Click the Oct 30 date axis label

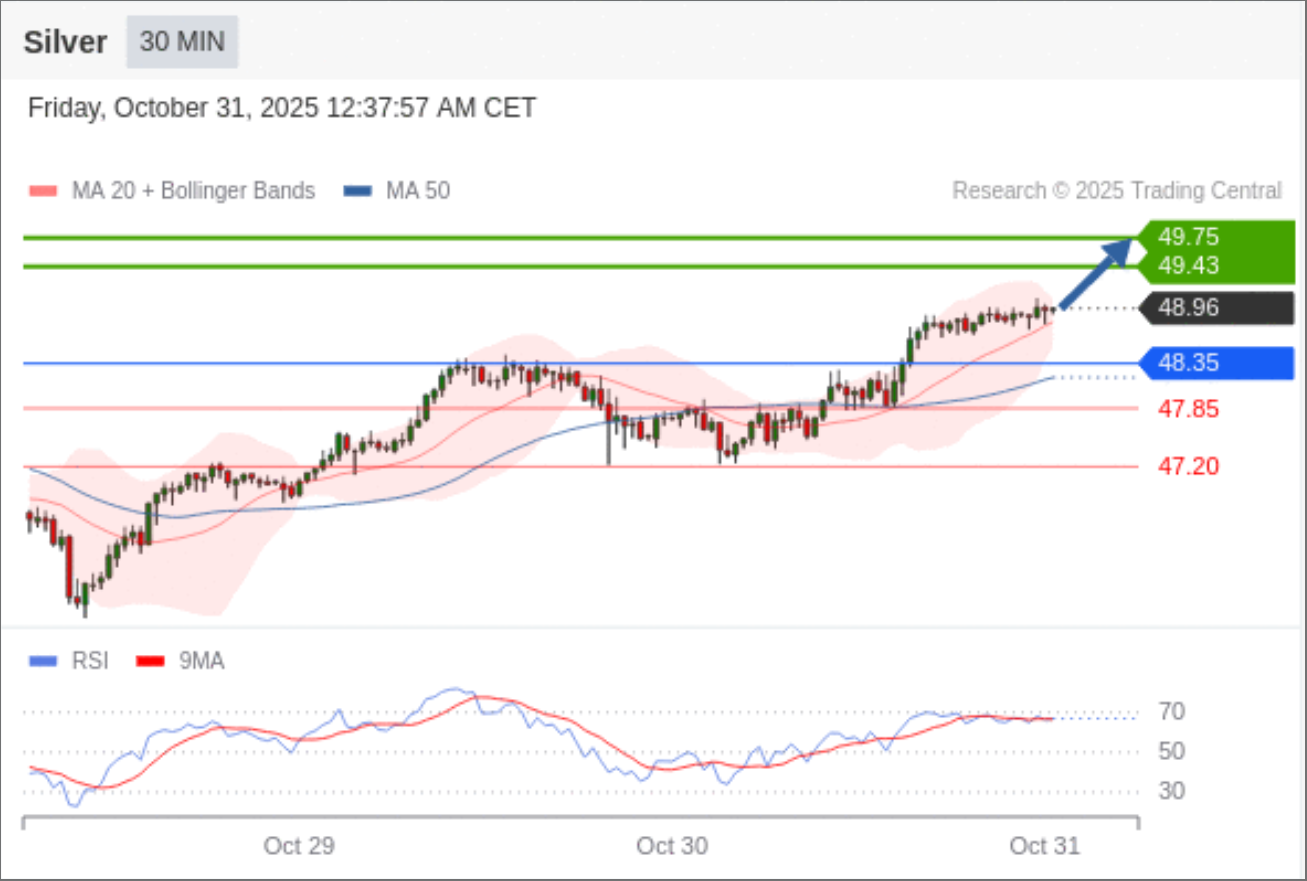click(x=672, y=846)
